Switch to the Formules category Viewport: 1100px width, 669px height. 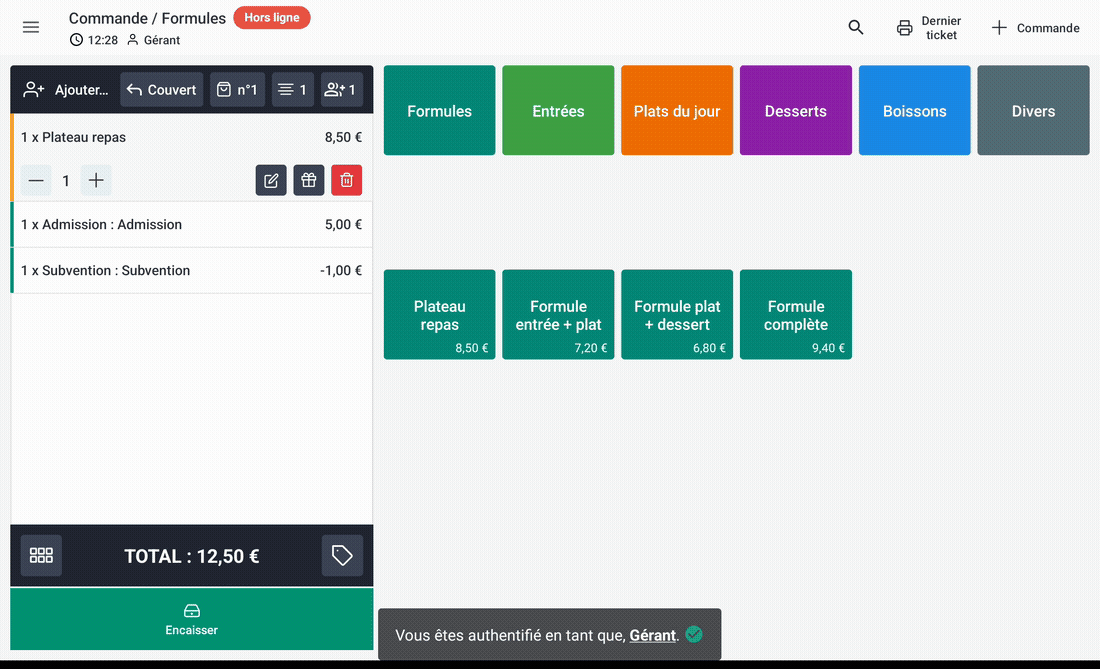tap(439, 110)
